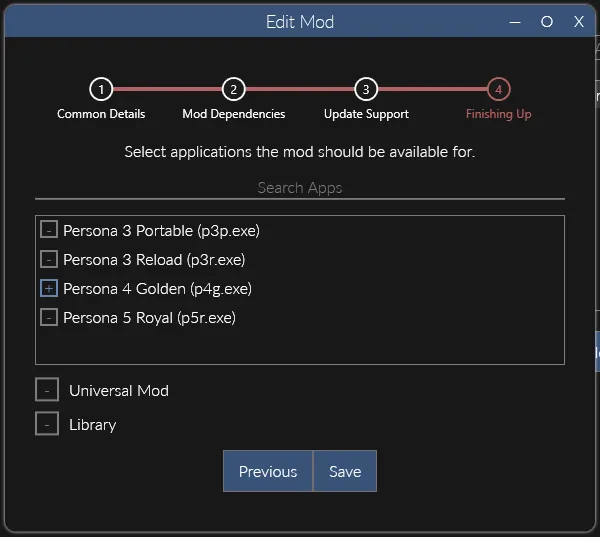Click the Library label text
Viewport: 600px width, 537px height.
[x=93, y=425]
